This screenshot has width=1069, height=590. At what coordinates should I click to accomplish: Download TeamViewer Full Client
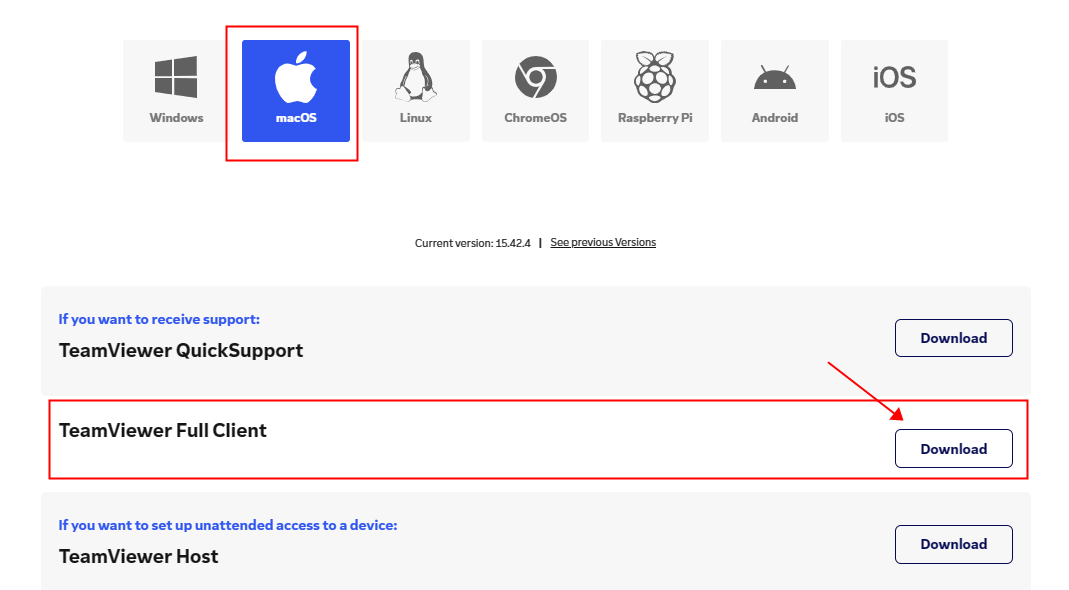click(x=953, y=448)
